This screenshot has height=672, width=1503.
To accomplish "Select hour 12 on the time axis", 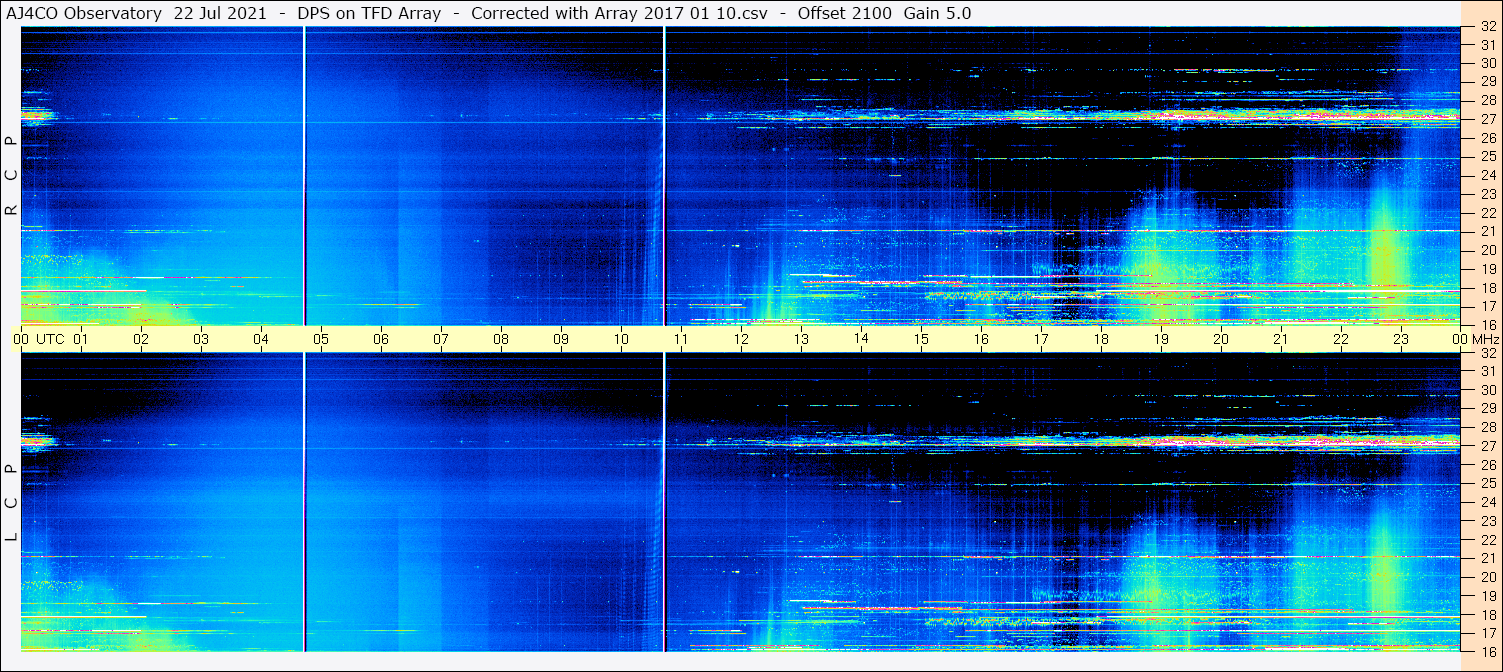I will (741, 339).
